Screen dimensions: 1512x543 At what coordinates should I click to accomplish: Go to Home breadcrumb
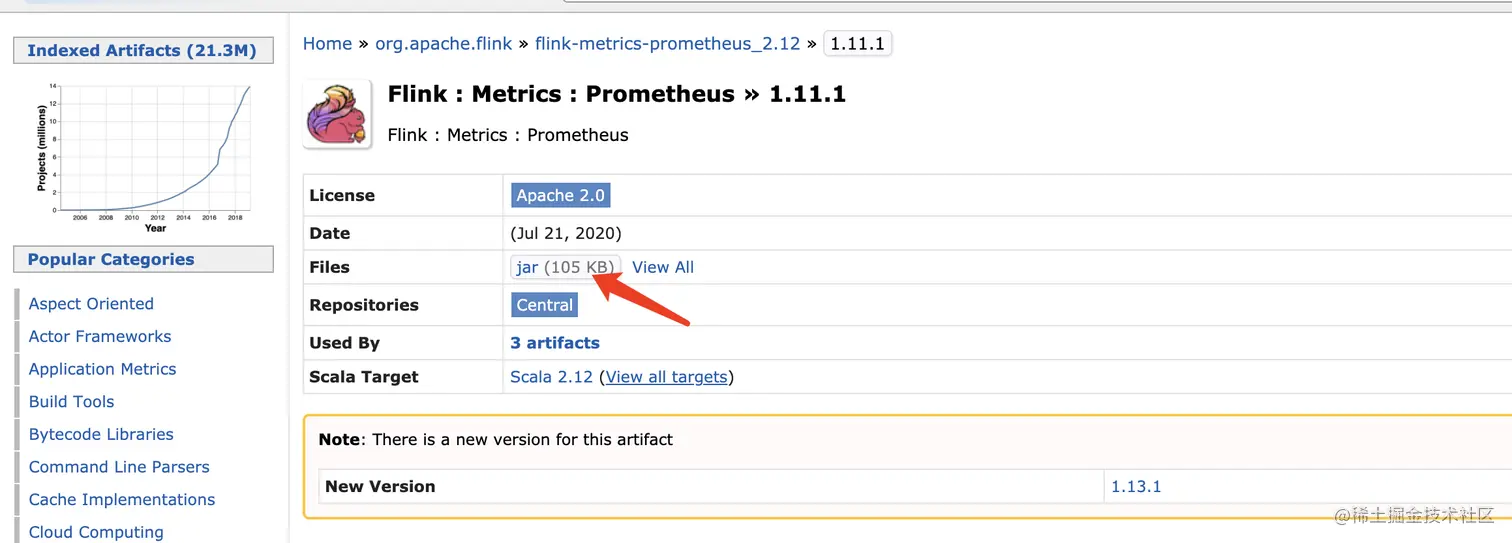coord(327,44)
